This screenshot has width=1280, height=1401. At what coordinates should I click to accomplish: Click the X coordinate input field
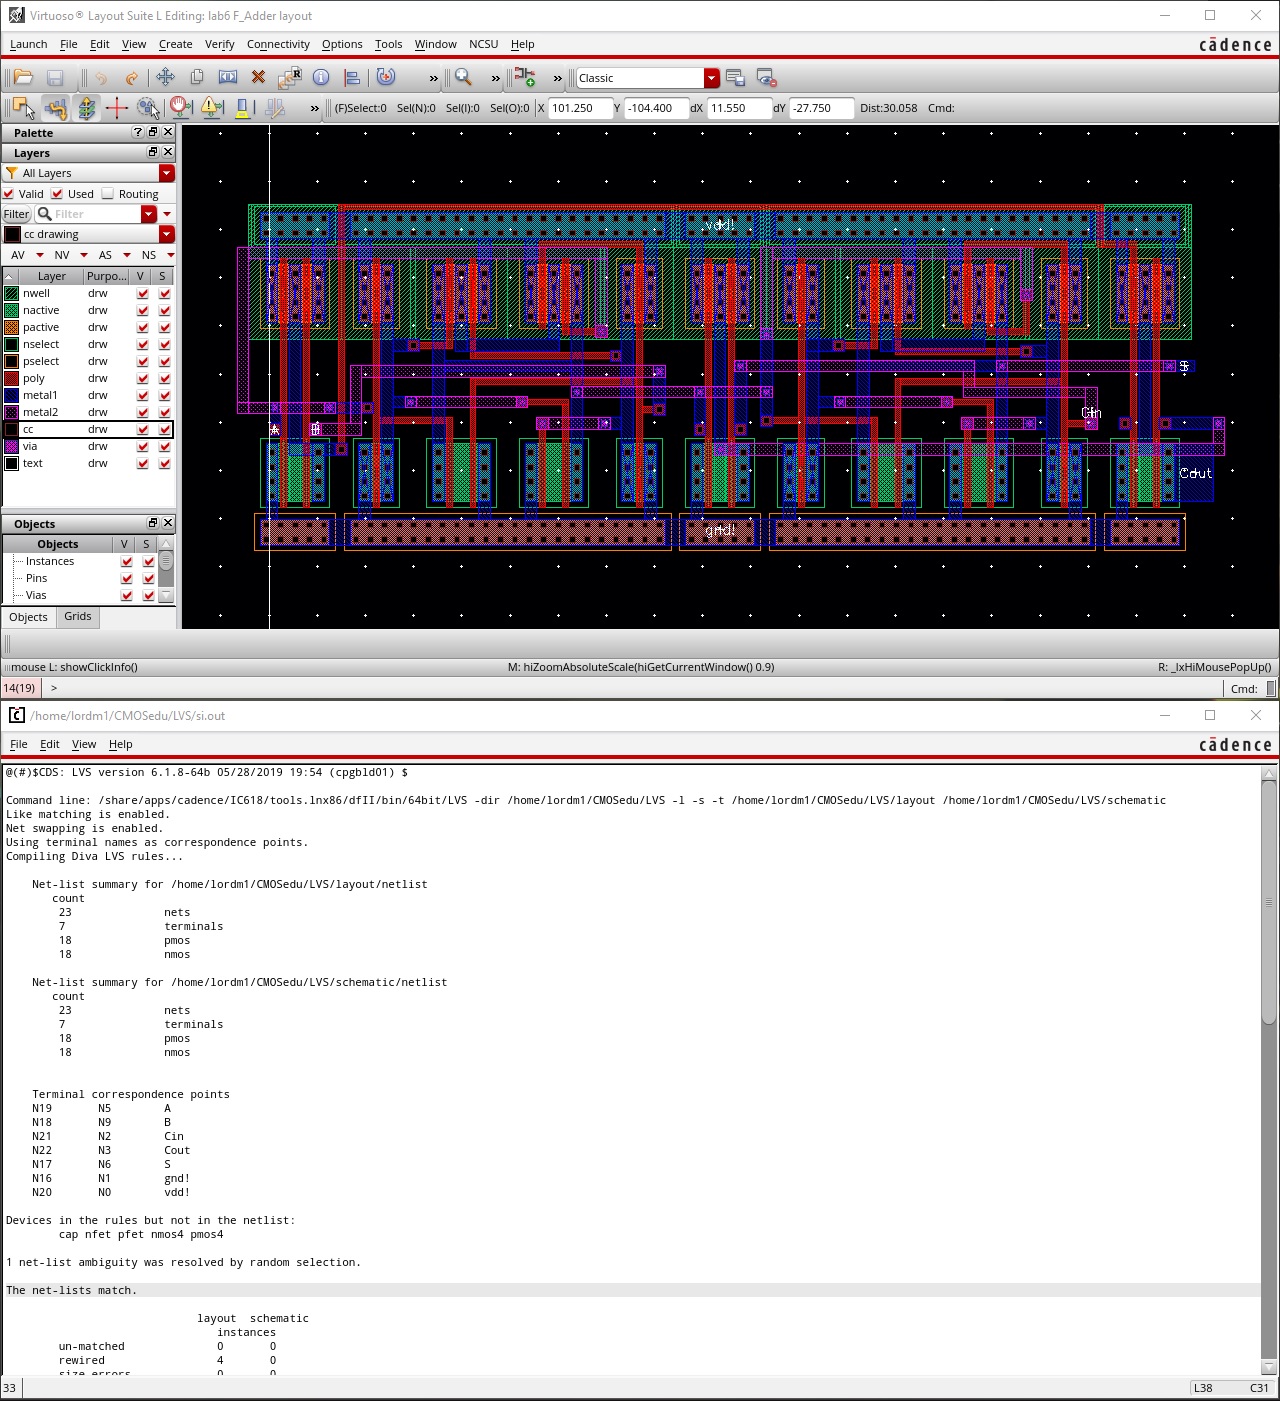coord(579,108)
